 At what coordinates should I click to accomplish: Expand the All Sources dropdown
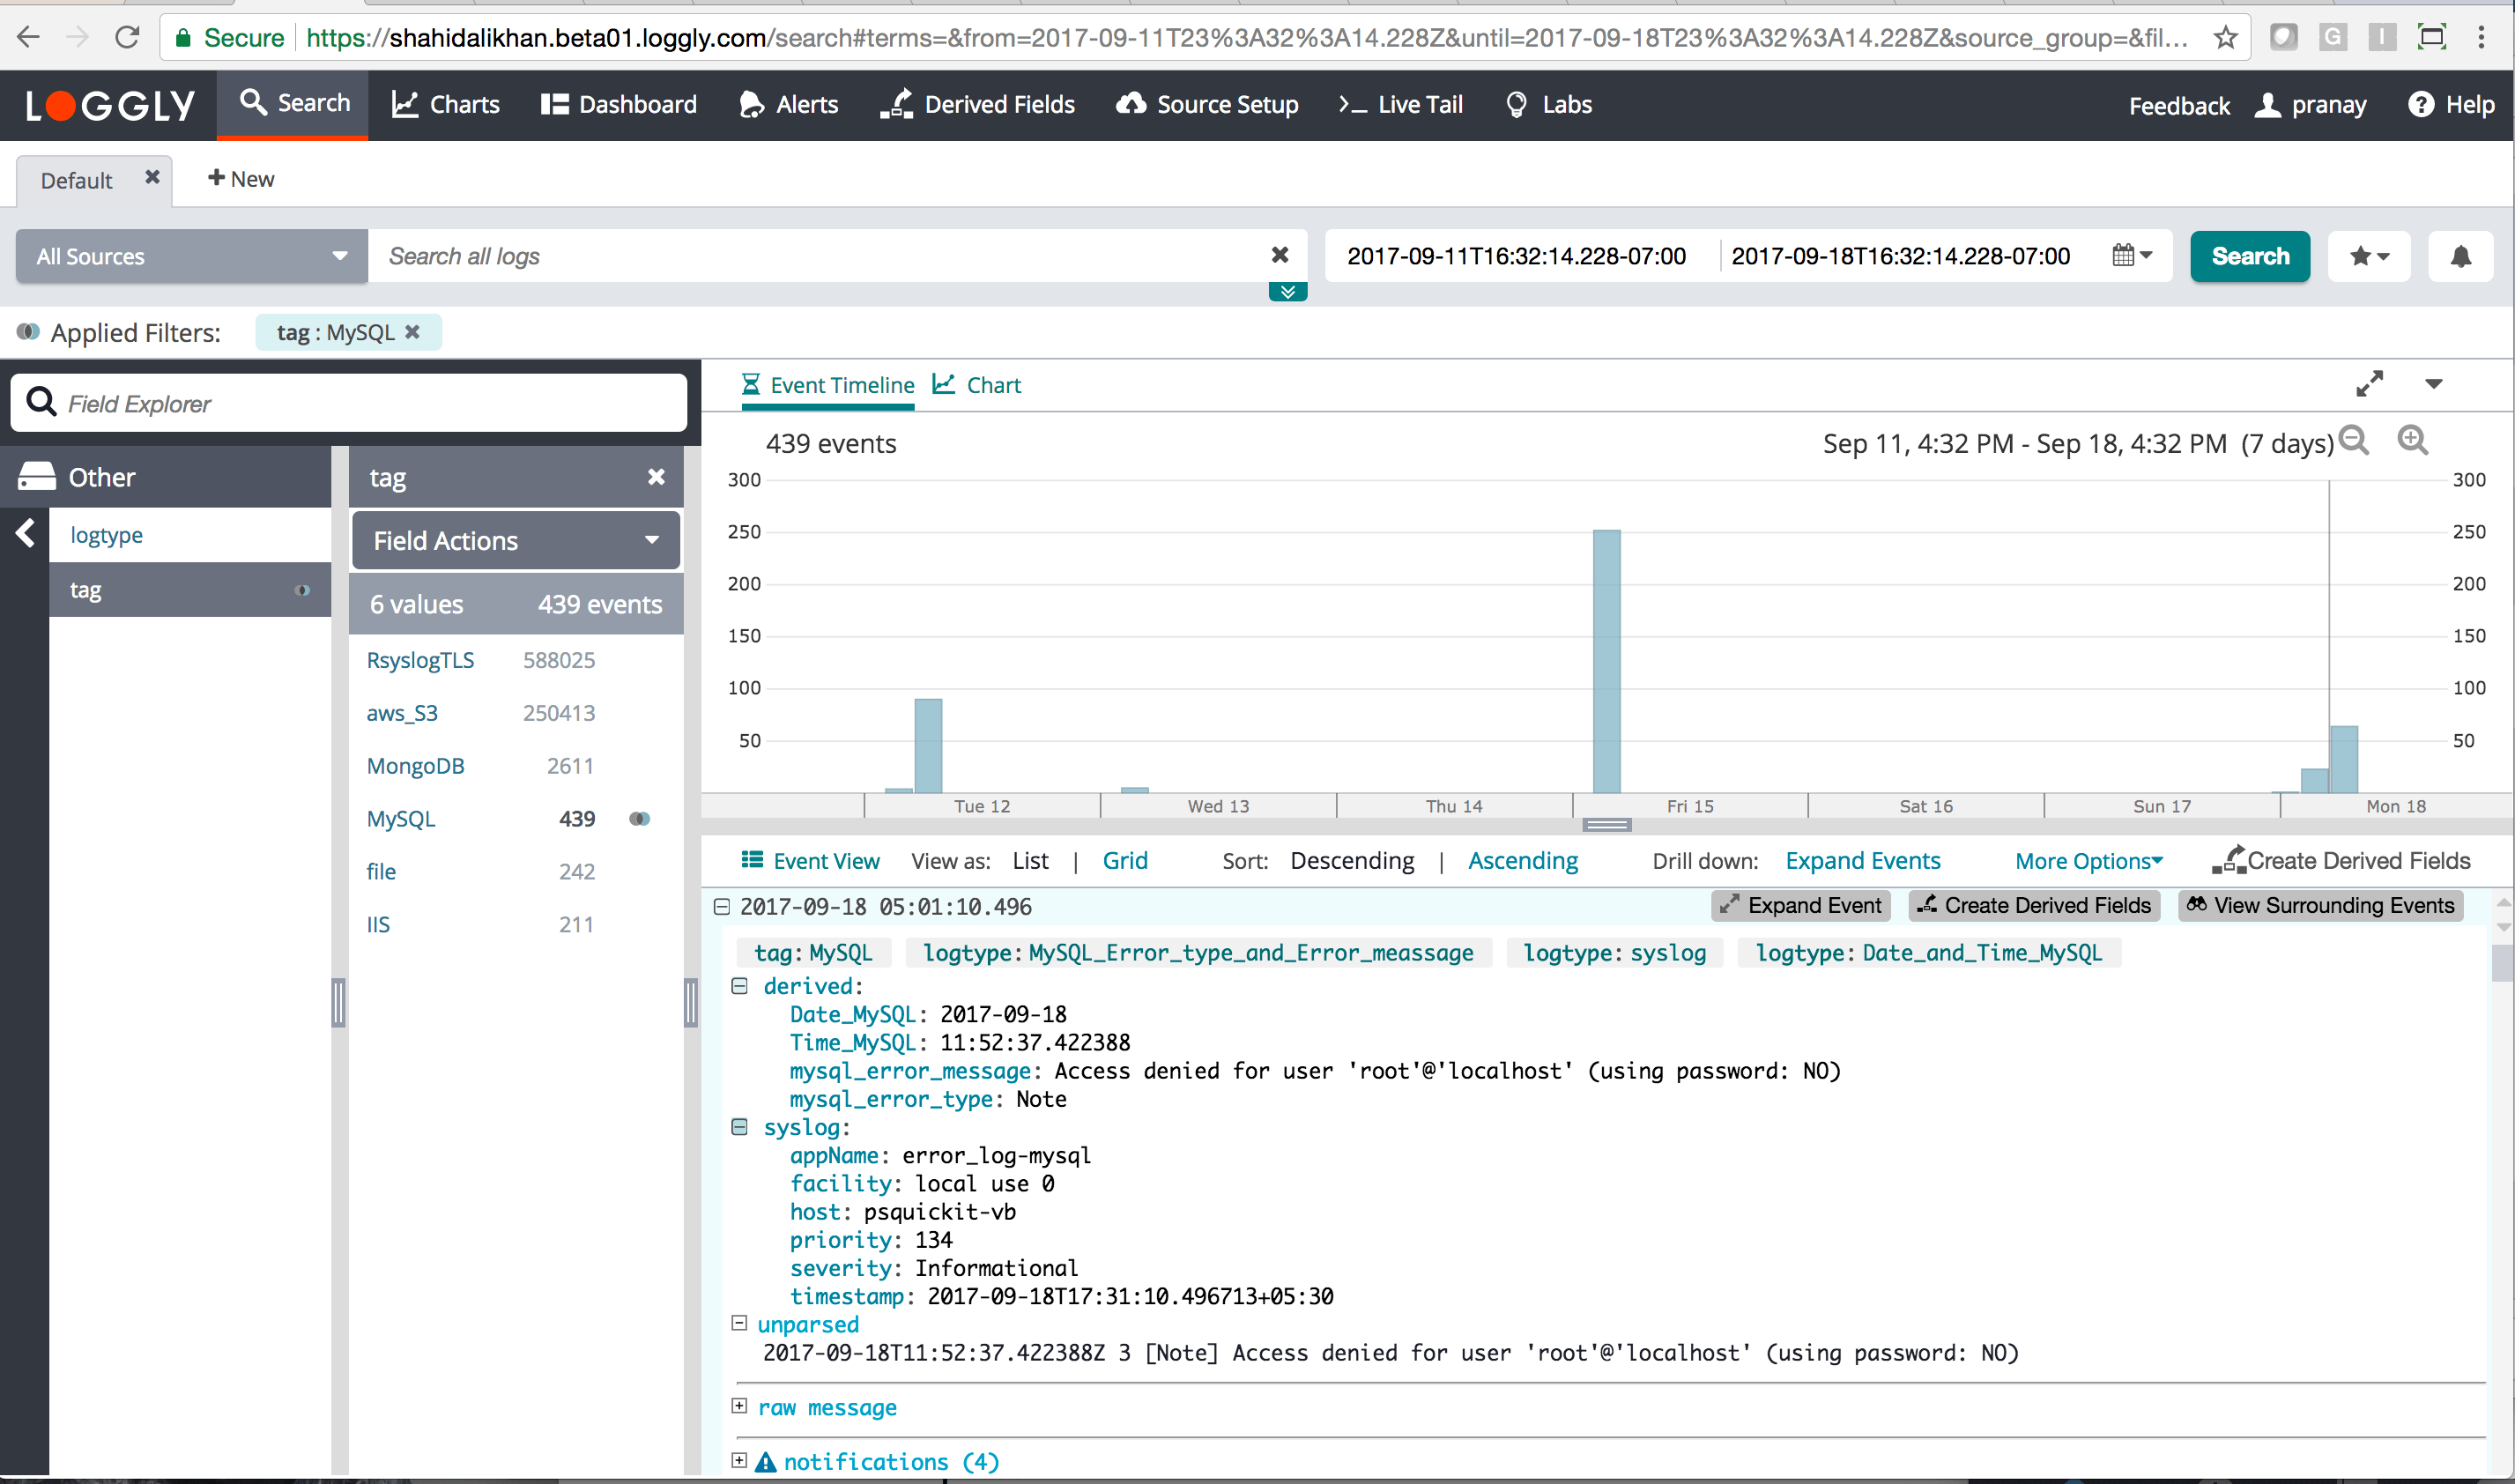click(x=185, y=256)
